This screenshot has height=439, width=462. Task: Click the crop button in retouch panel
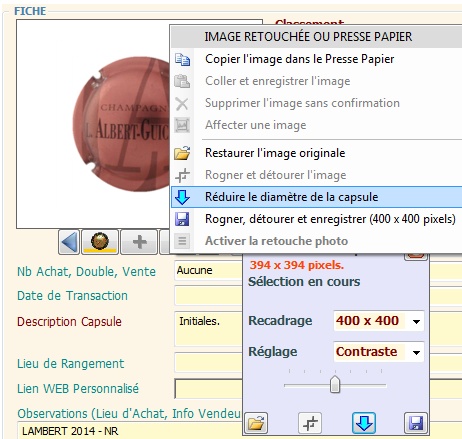click(310, 423)
